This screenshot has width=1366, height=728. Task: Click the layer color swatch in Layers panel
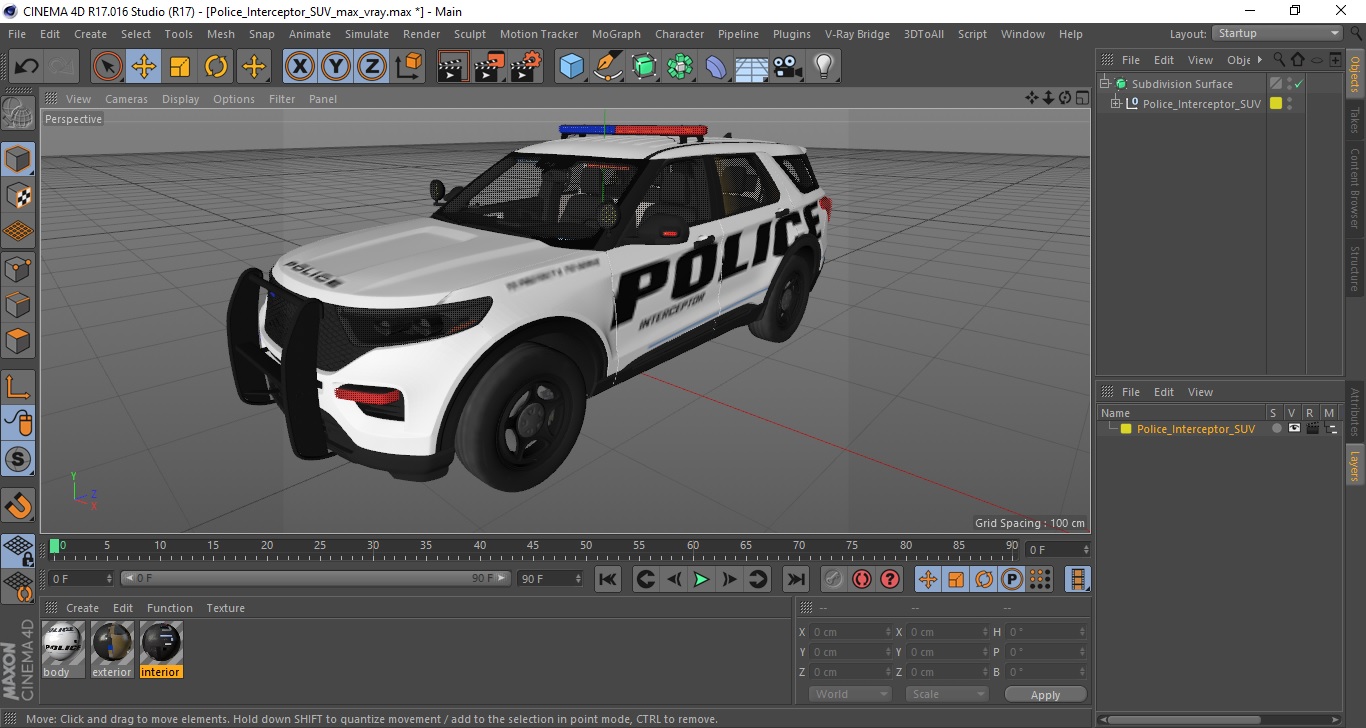(1126, 429)
